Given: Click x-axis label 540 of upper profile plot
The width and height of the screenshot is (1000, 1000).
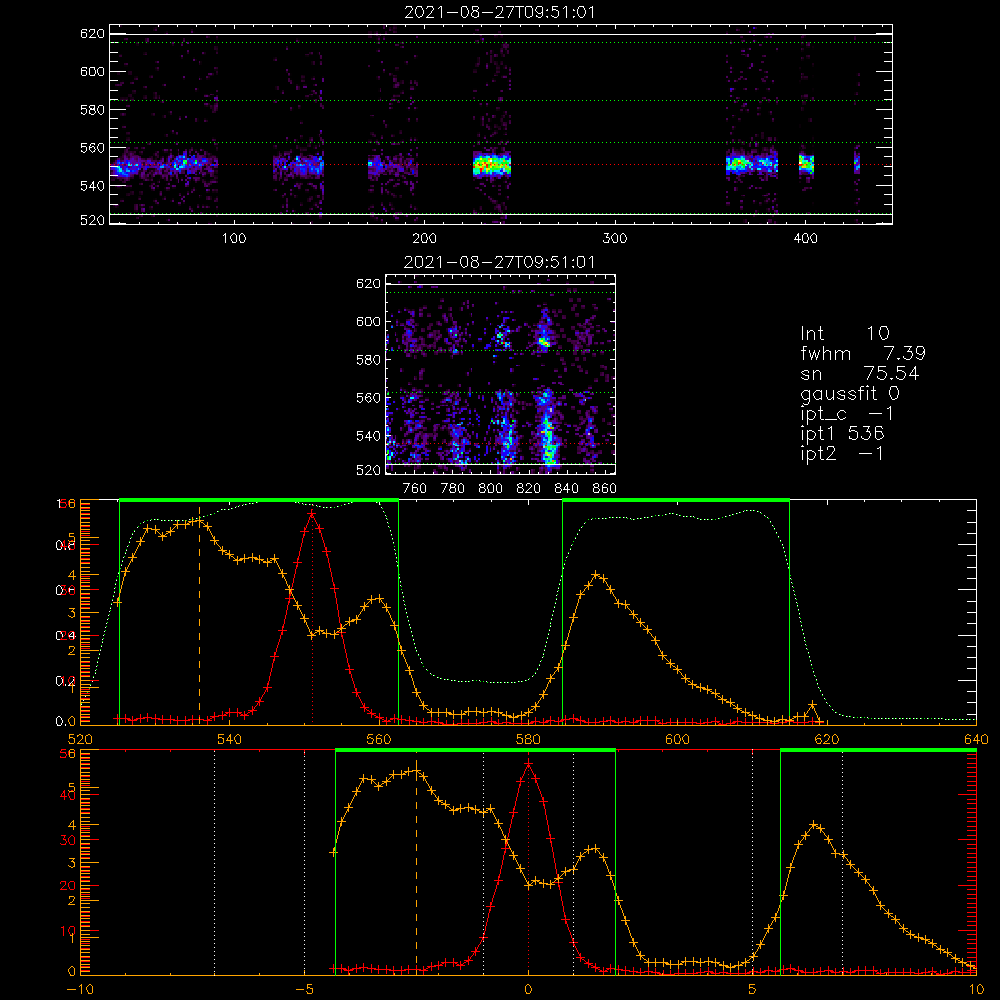Looking at the screenshot, I should 230,739.
